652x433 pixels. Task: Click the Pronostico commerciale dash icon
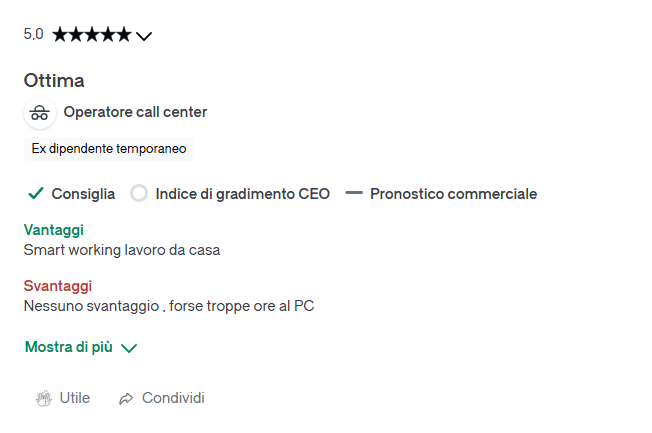(354, 193)
